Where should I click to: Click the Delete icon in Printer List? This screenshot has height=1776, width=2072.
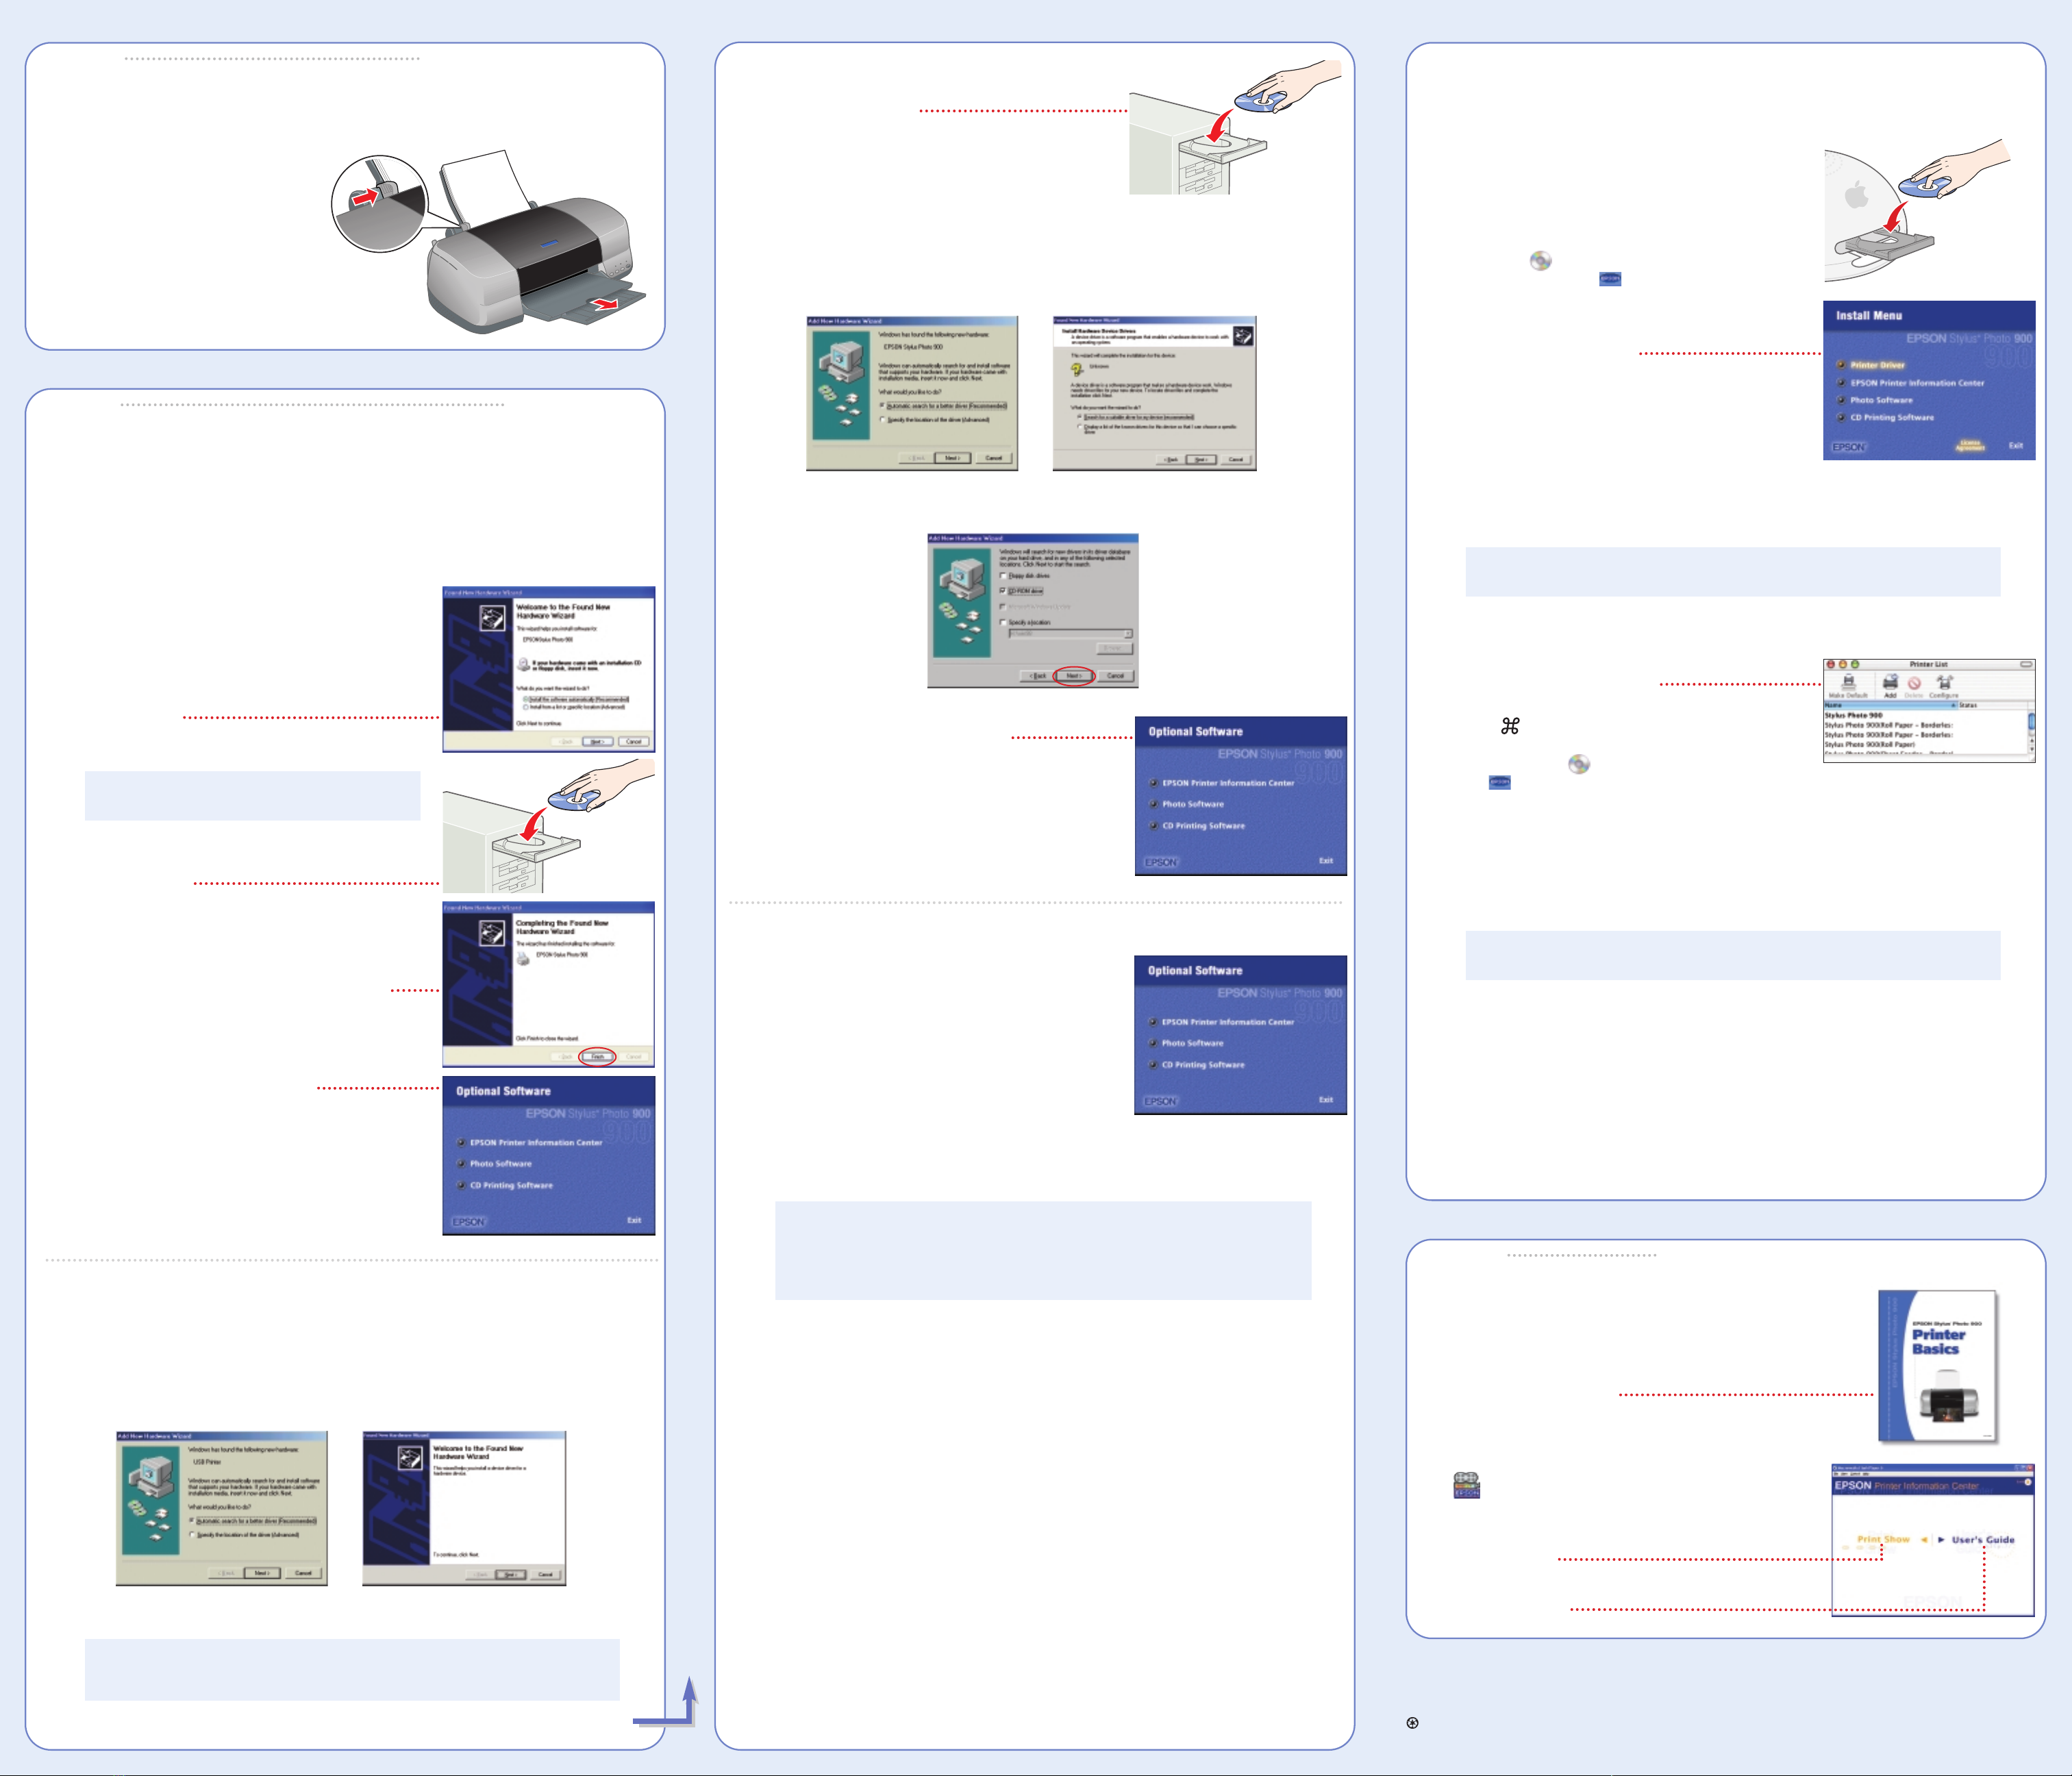pyautogui.click(x=1913, y=687)
